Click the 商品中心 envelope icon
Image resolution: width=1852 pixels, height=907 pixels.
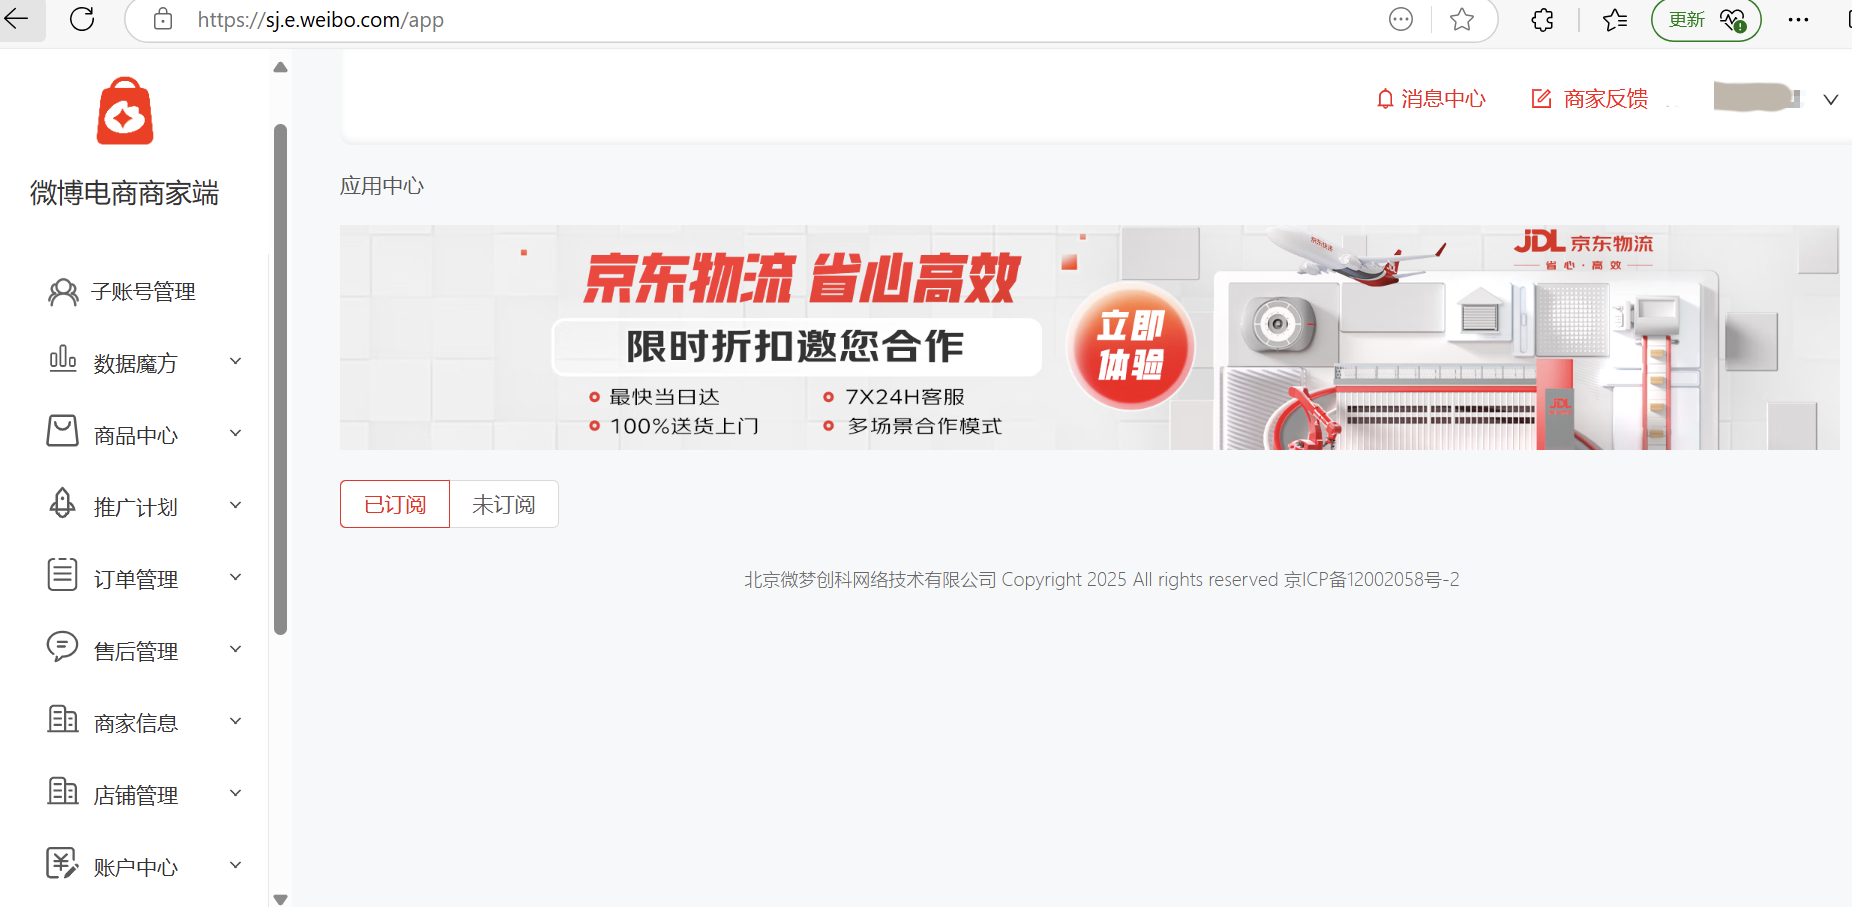point(62,432)
